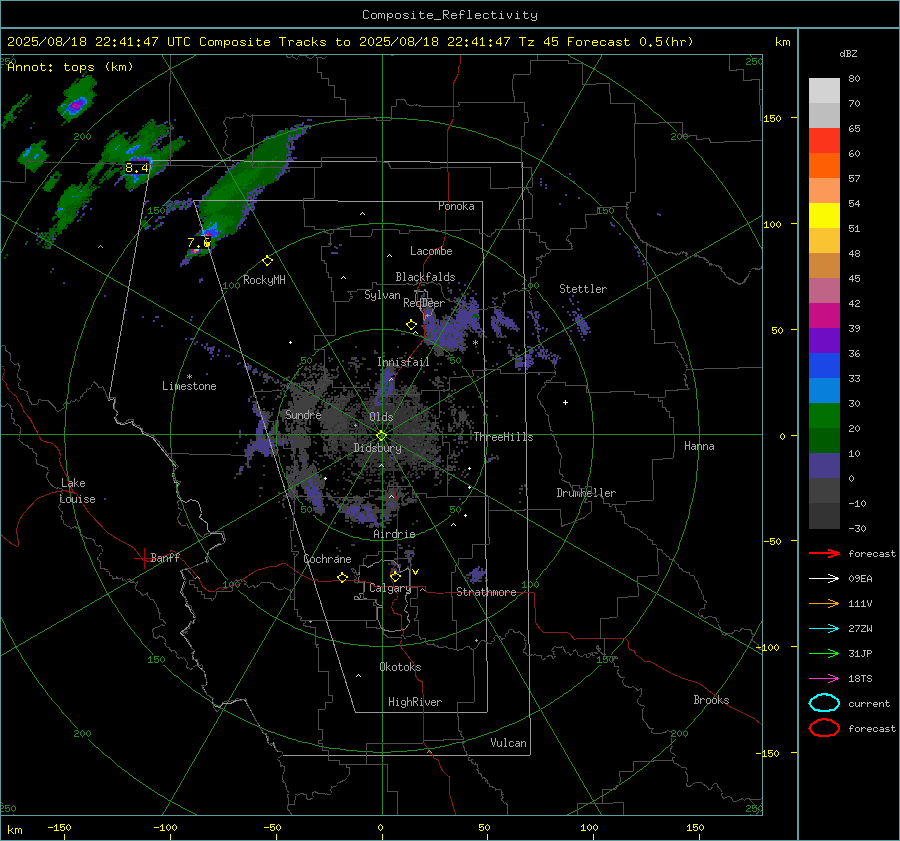Screen dimensions: 900x841
Task: Select the blue 33–36 dBZ swatch
Action: 824,366
